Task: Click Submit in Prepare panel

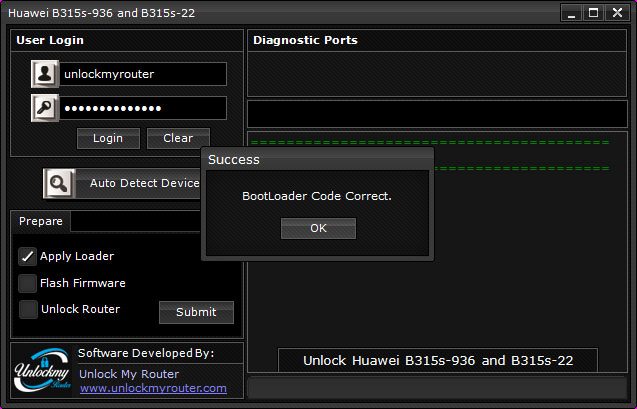Action: click(x=196, y=312)
